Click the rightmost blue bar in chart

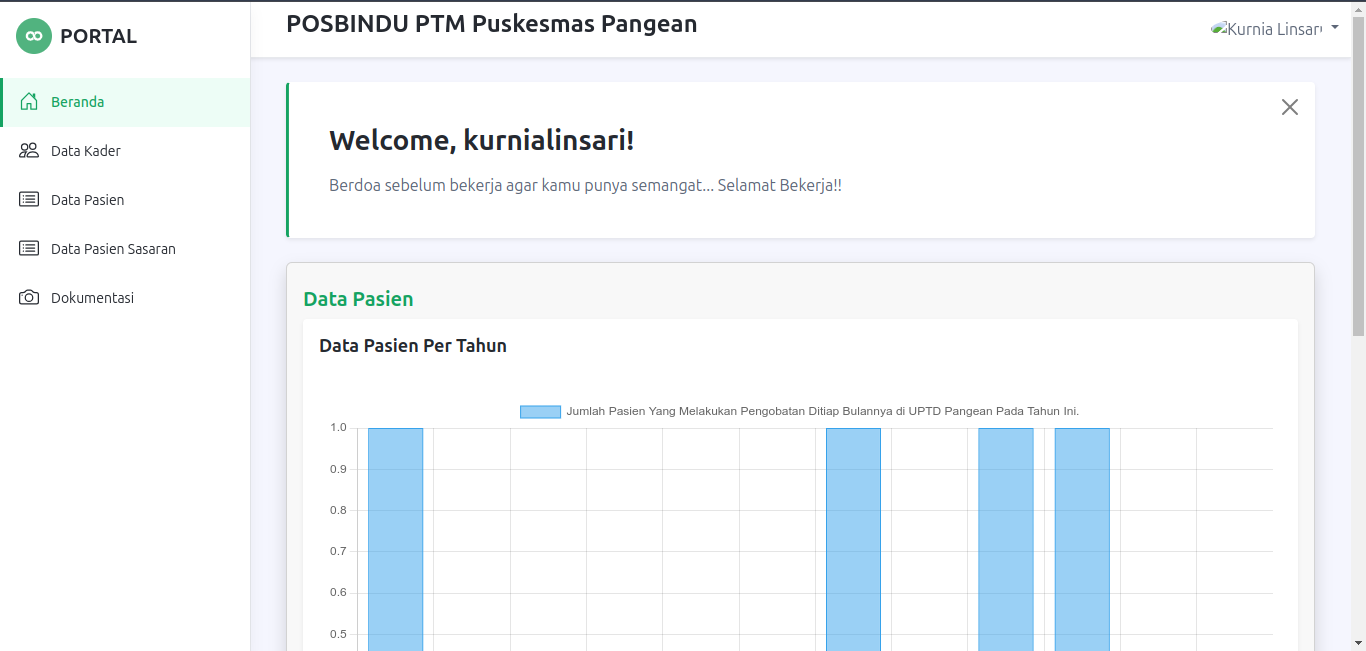(x=1082, y=540)
